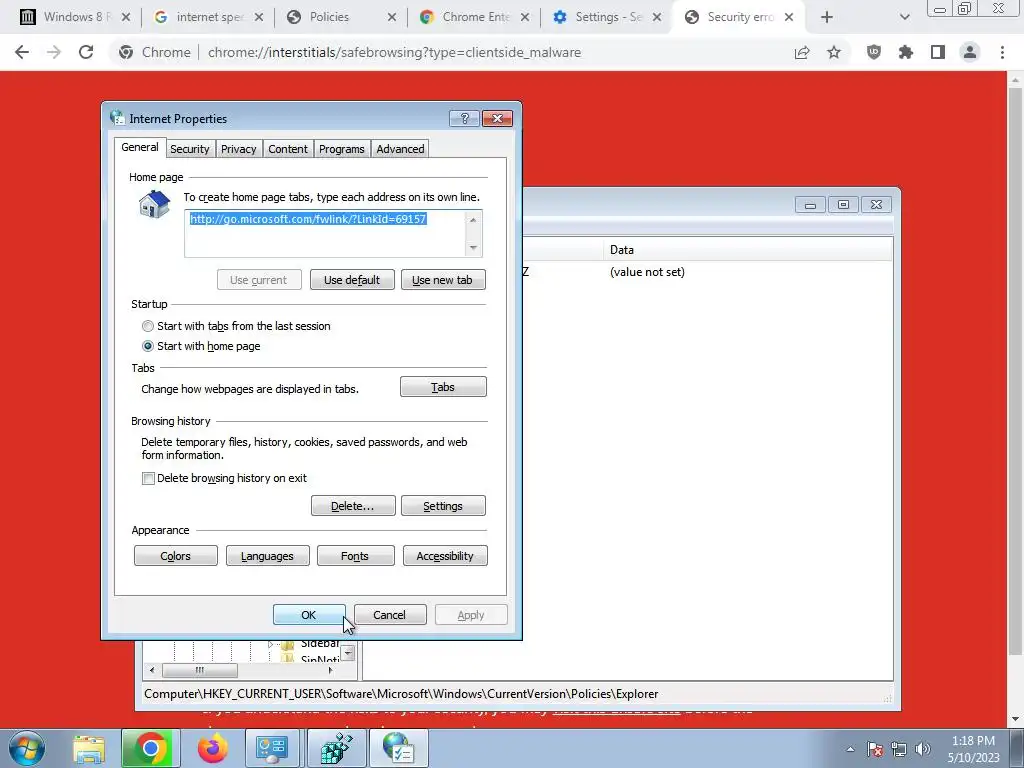Open the Extensions puzzle icon
1024x768 pixels.
click(x=906, y=52)
